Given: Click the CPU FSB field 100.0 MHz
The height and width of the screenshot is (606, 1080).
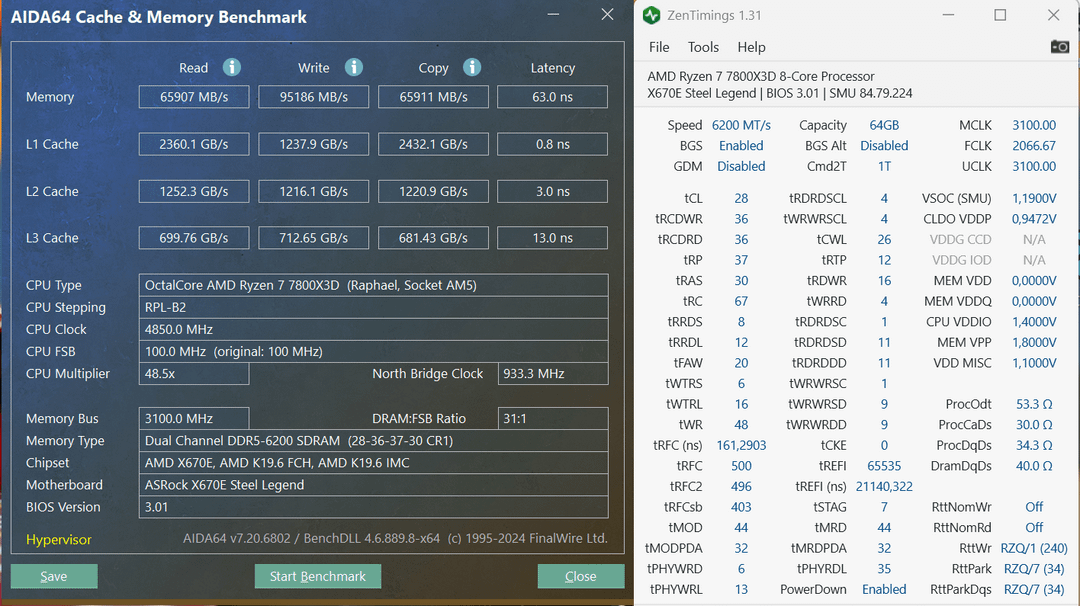Looking at the screenshot, I should click(x=373, y=351).
